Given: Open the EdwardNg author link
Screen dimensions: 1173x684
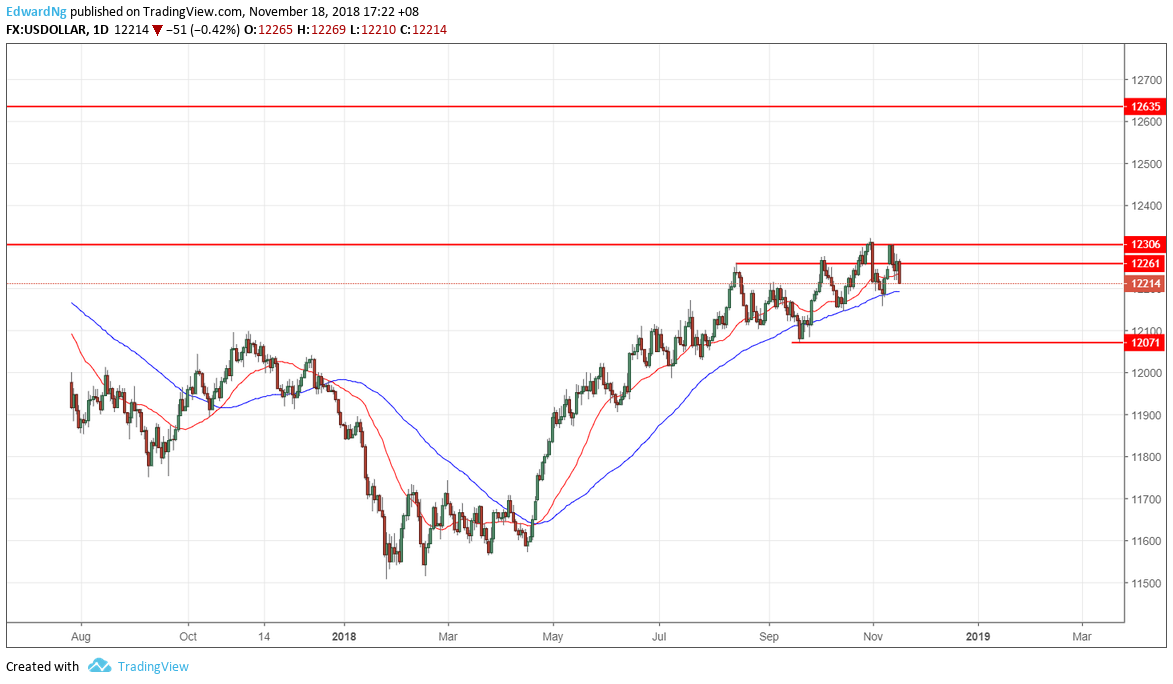Looking at the screenshot, I should point(36,11).
